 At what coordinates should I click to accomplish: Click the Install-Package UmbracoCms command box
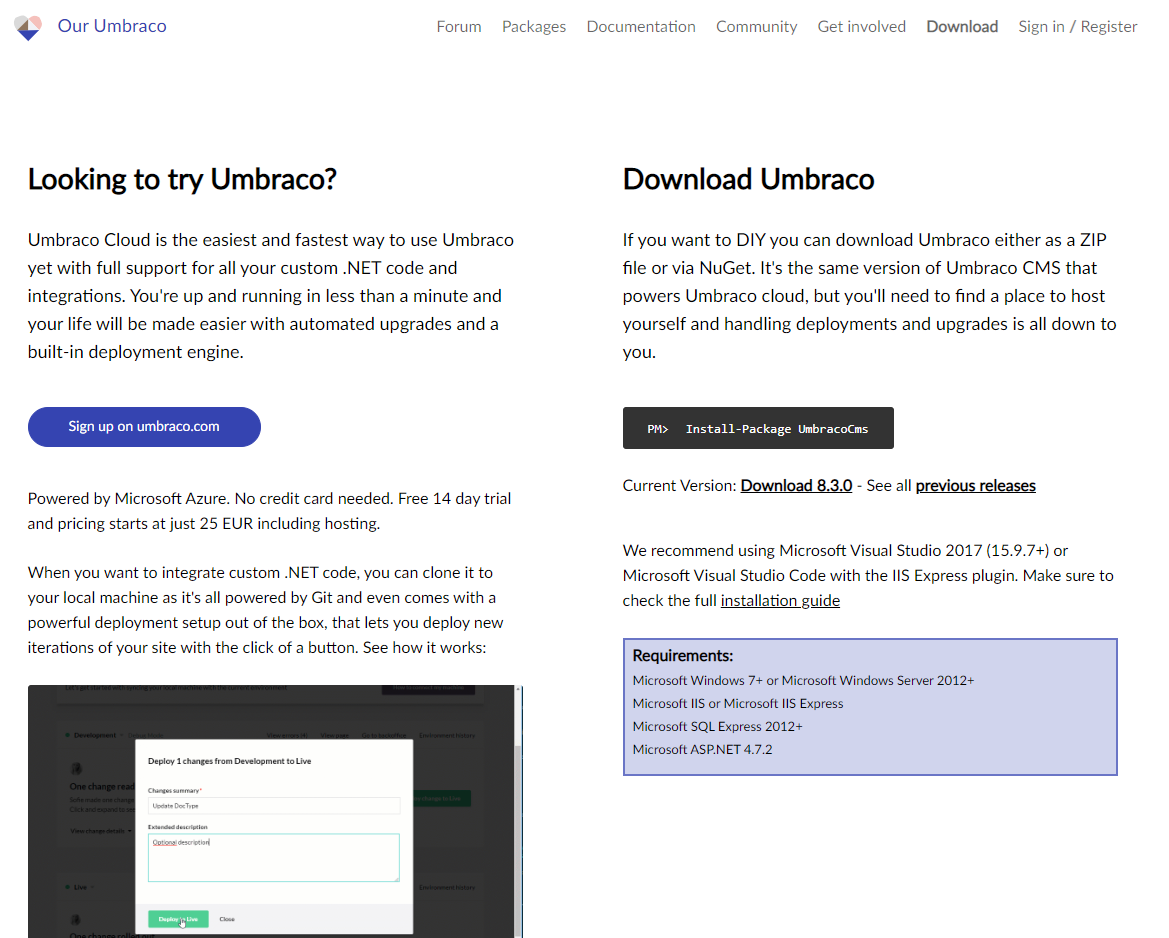[758, 428]
